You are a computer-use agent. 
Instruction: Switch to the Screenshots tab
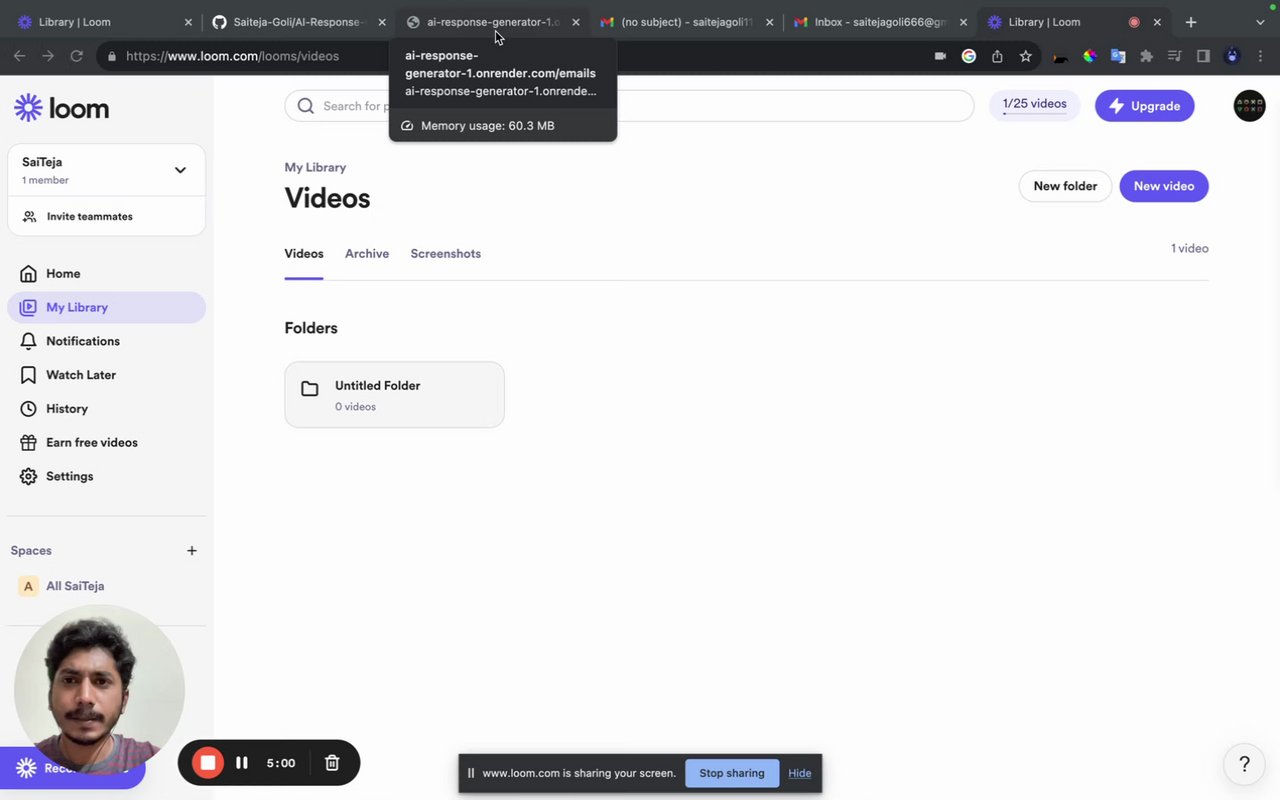(446, 254)
